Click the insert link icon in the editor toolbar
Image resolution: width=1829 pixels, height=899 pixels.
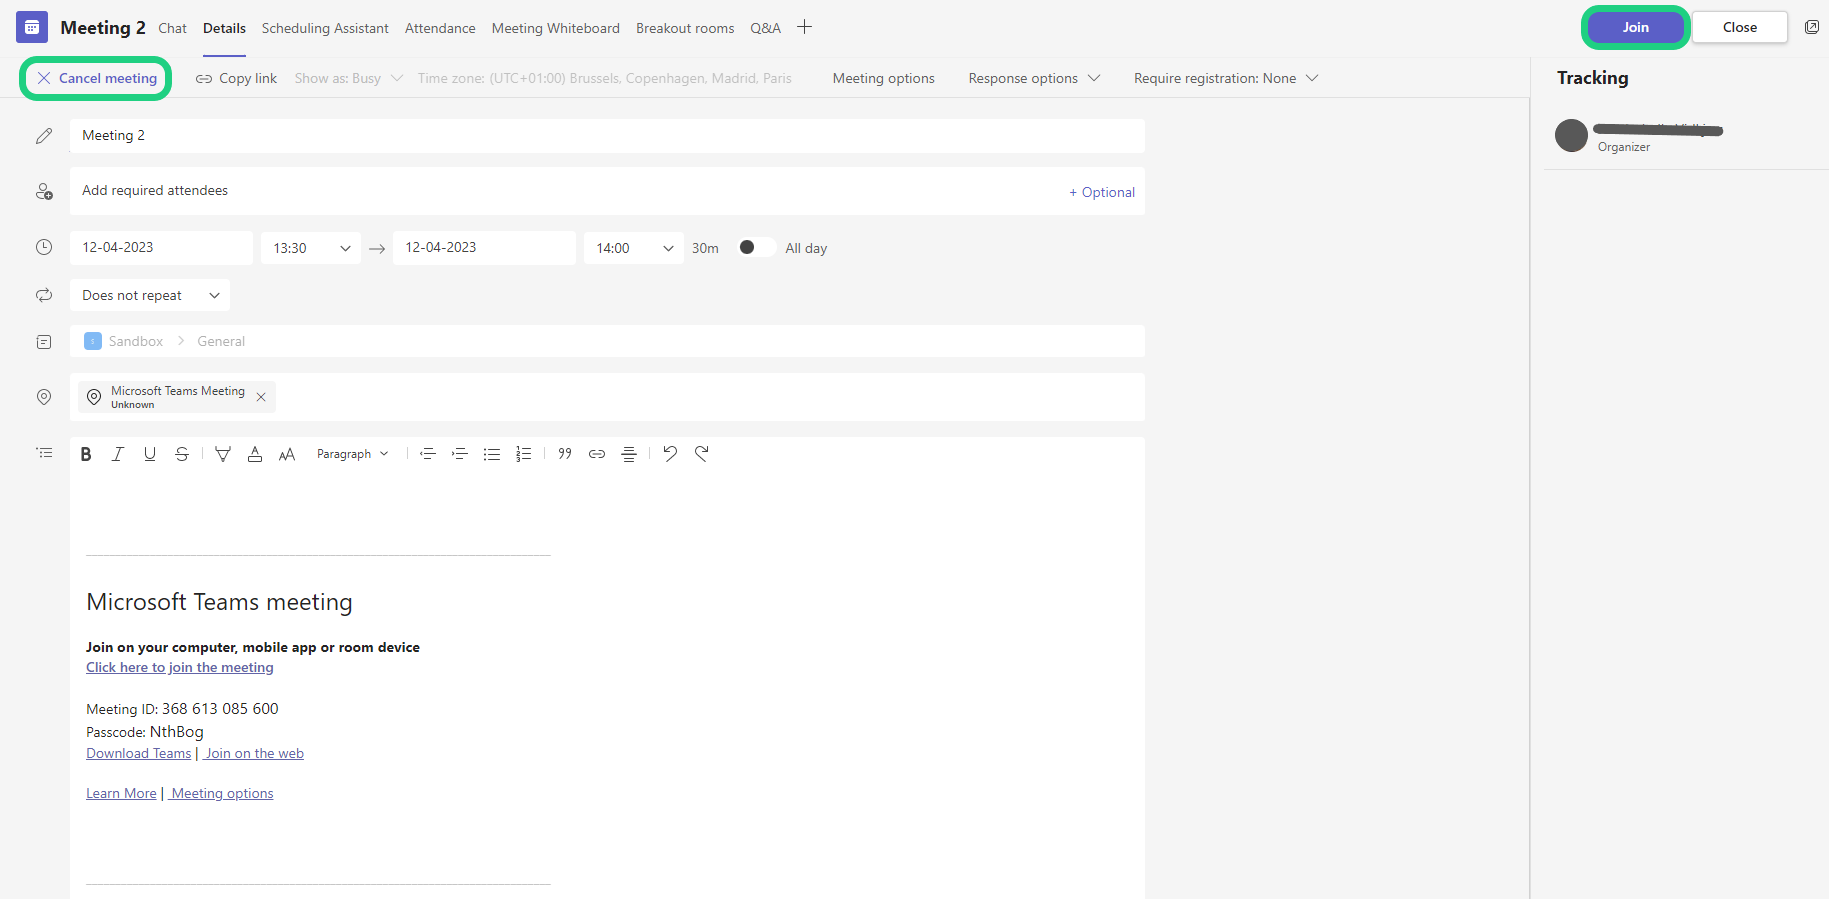click(x=597, y=454)
